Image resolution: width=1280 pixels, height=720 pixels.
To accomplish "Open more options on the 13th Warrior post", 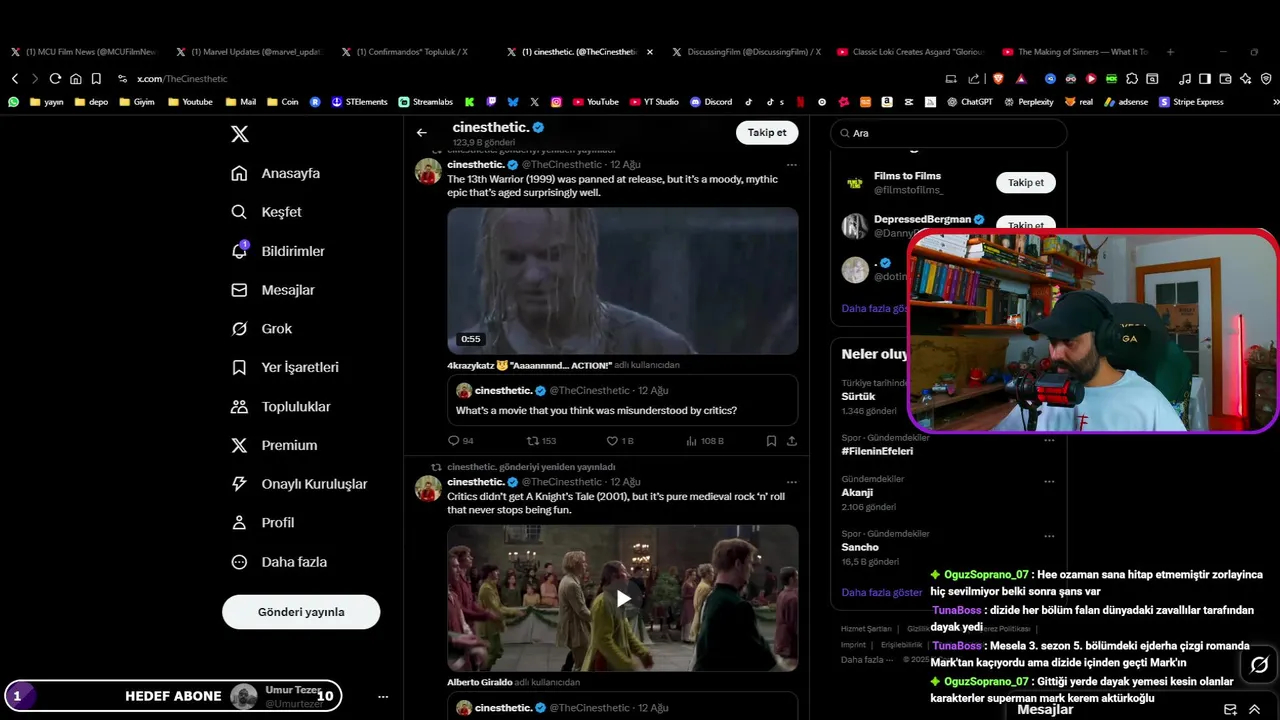I will pyautogui.click(x=791, y=164).
